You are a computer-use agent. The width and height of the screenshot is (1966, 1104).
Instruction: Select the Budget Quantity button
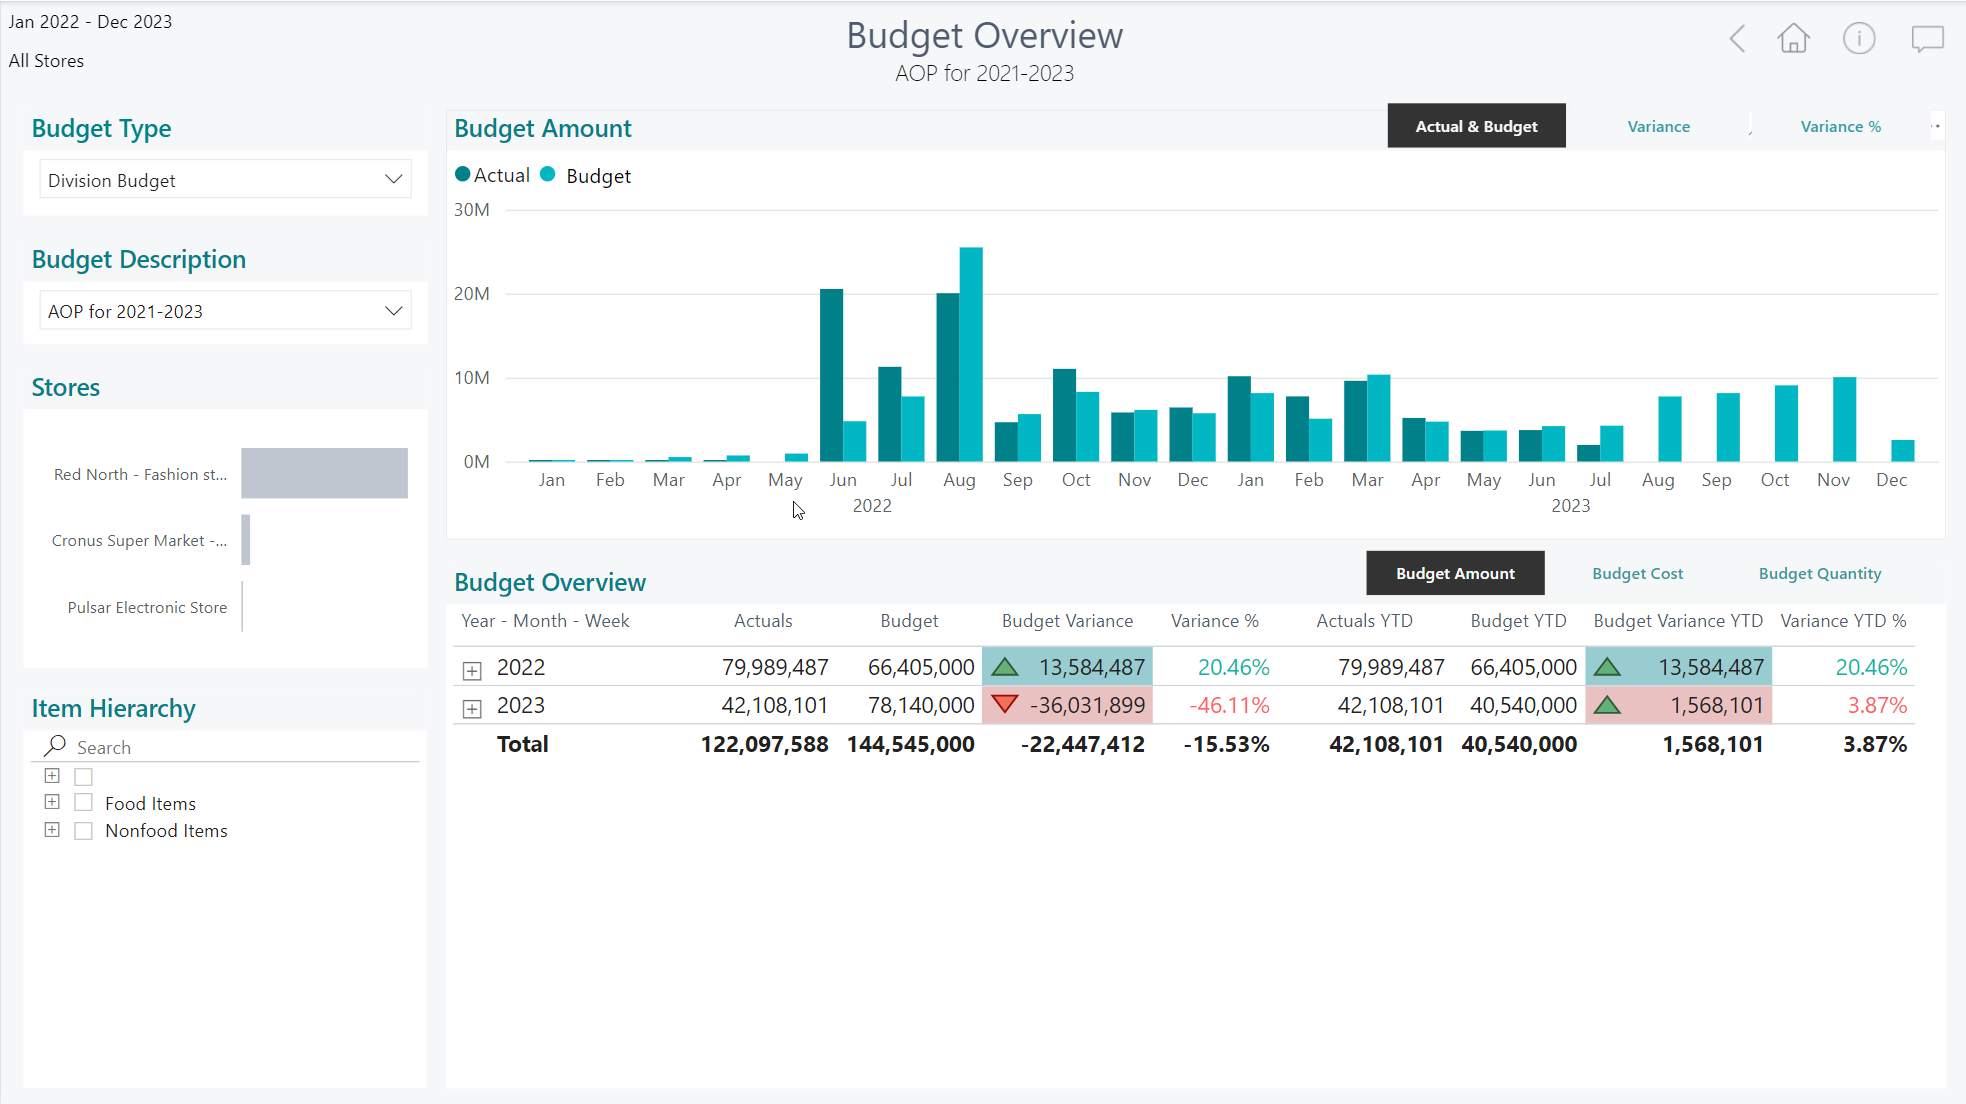click(x=1819, y=573)
